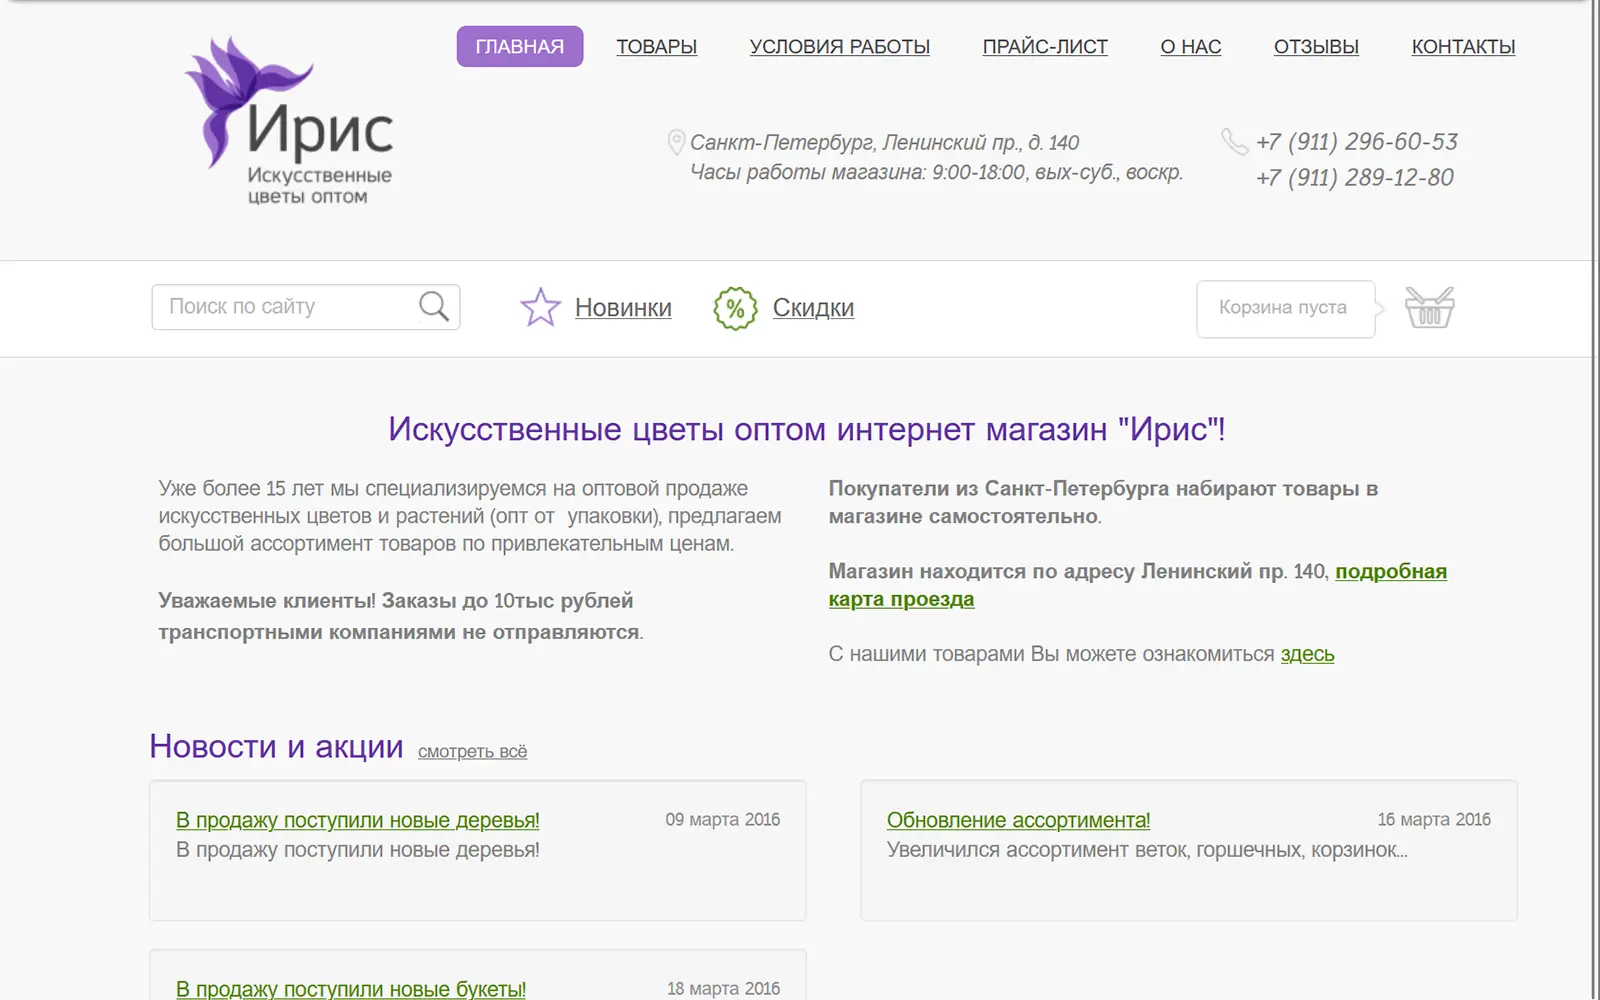
Task: Click the здесь products link
Action: (1307, 654)
